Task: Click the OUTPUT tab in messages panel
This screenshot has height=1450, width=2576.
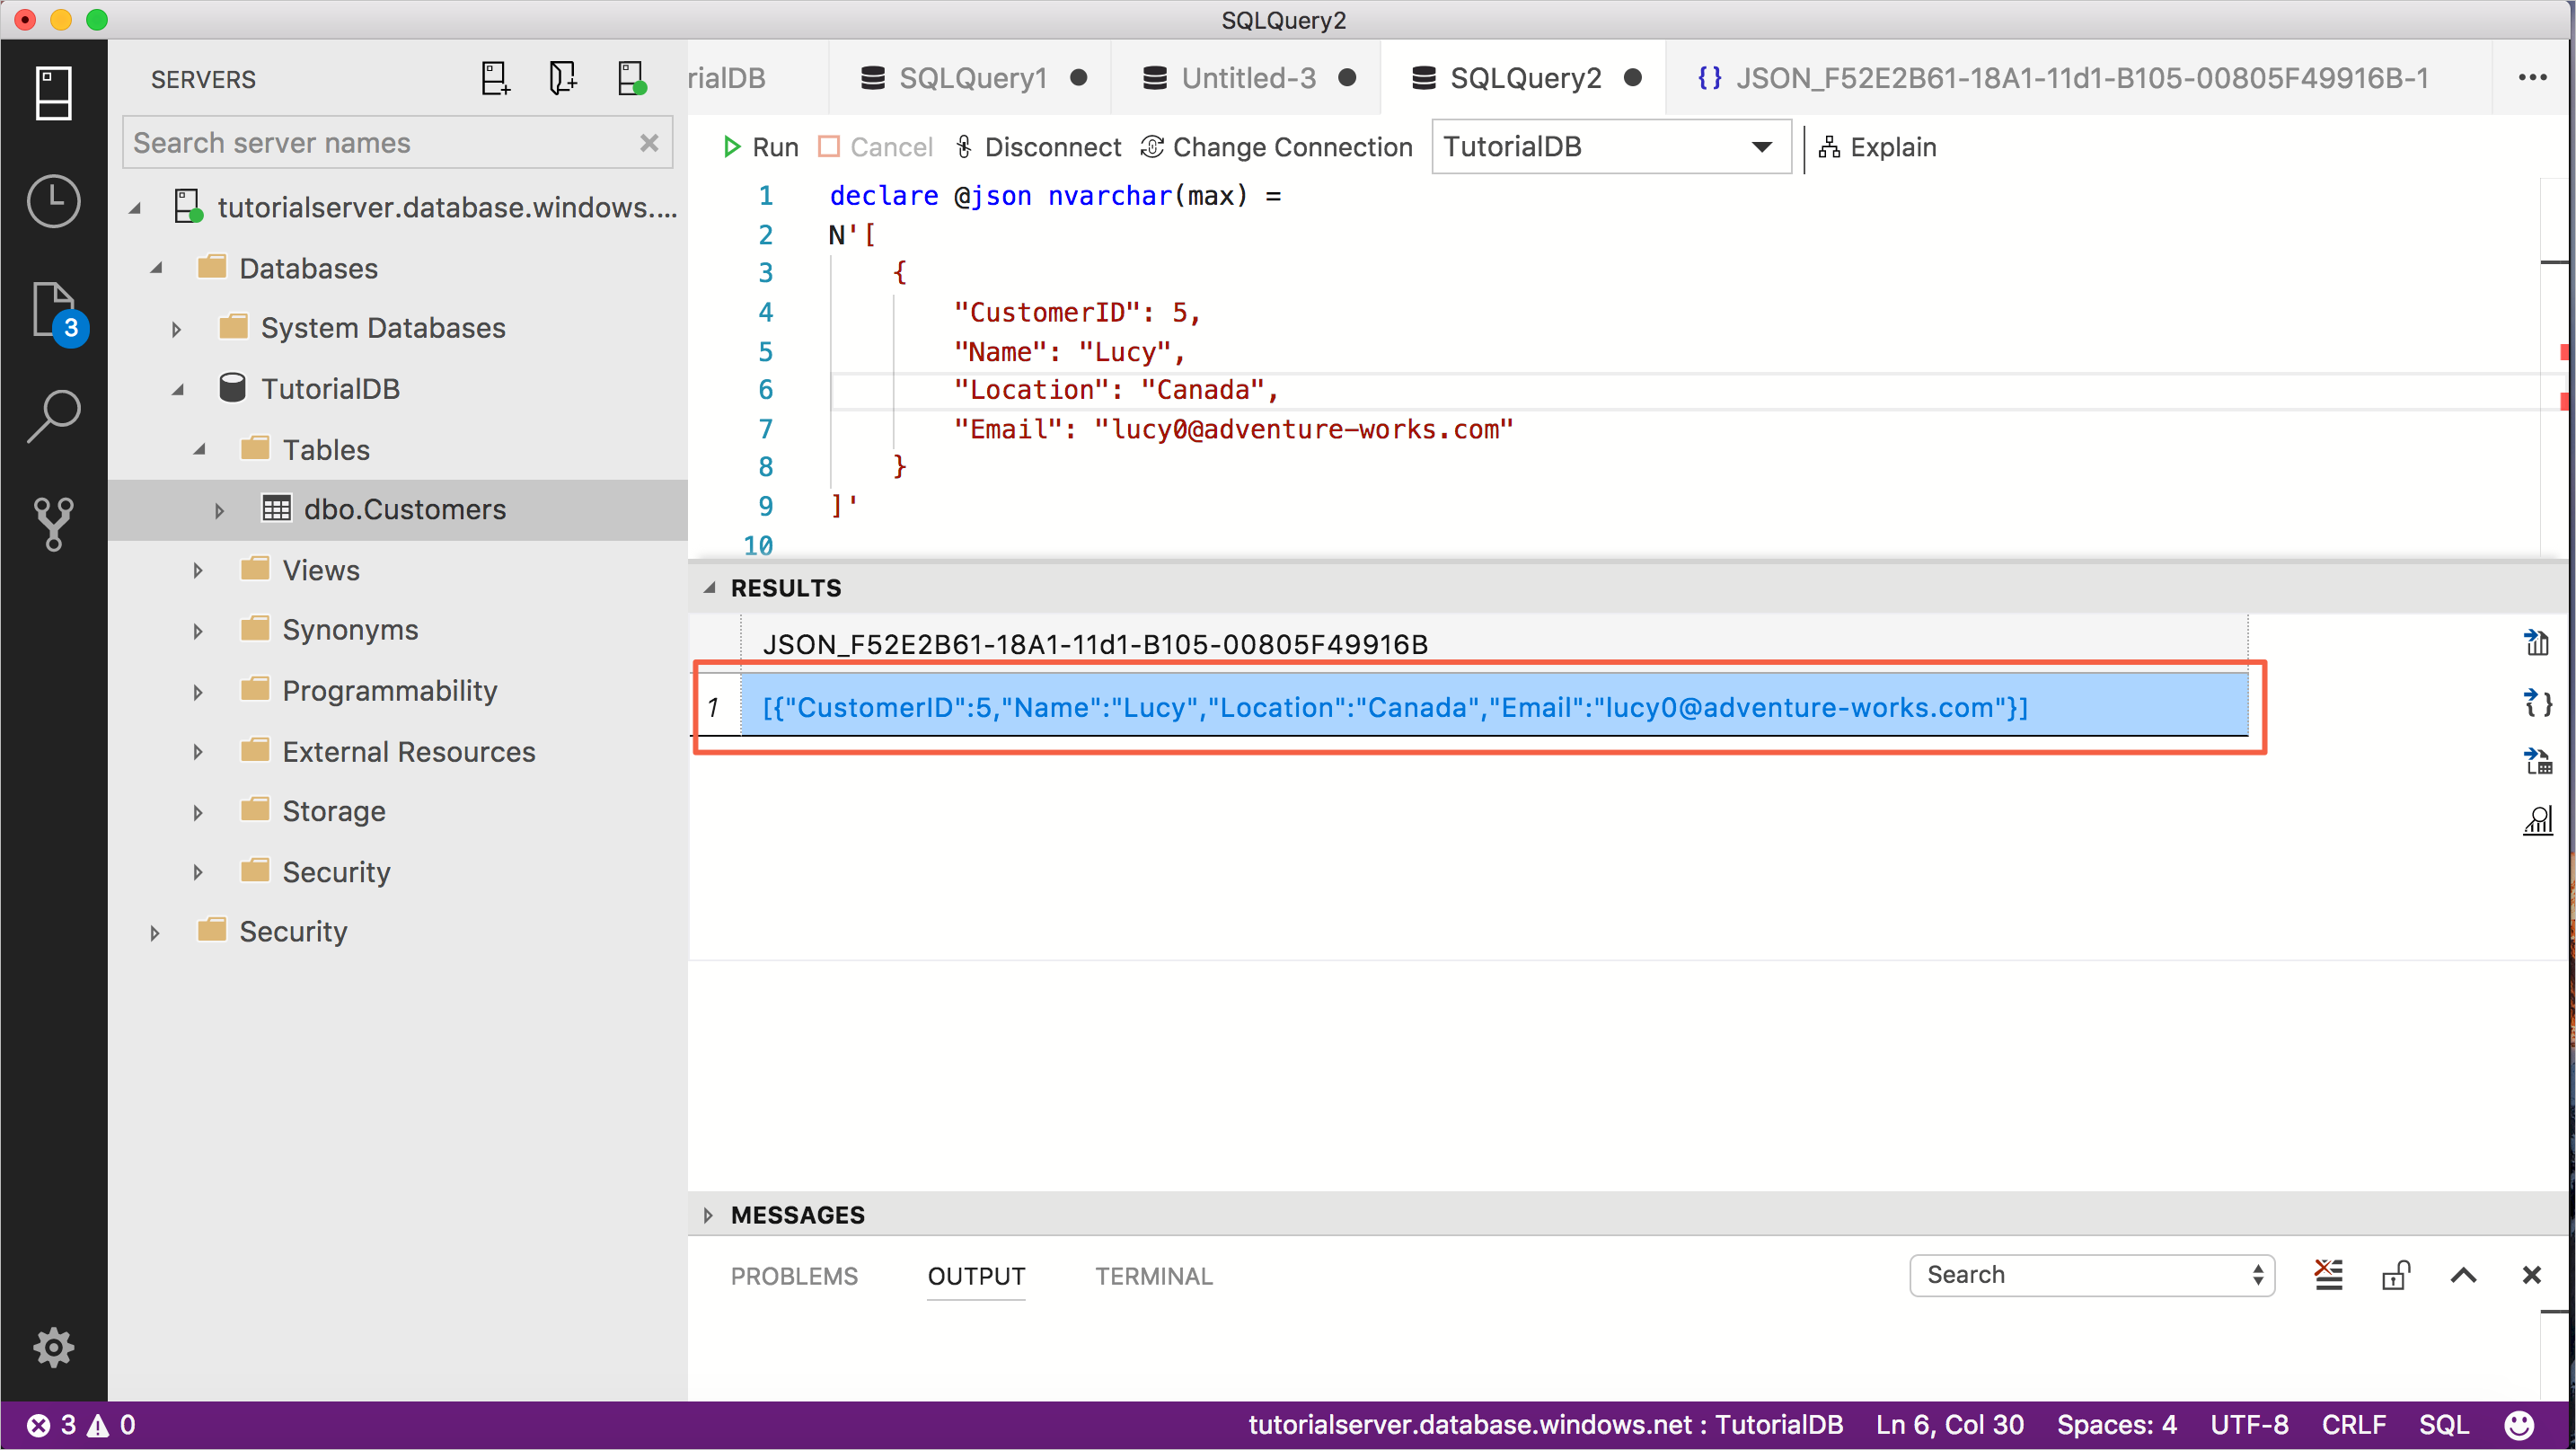Action: click(976, 1275)
